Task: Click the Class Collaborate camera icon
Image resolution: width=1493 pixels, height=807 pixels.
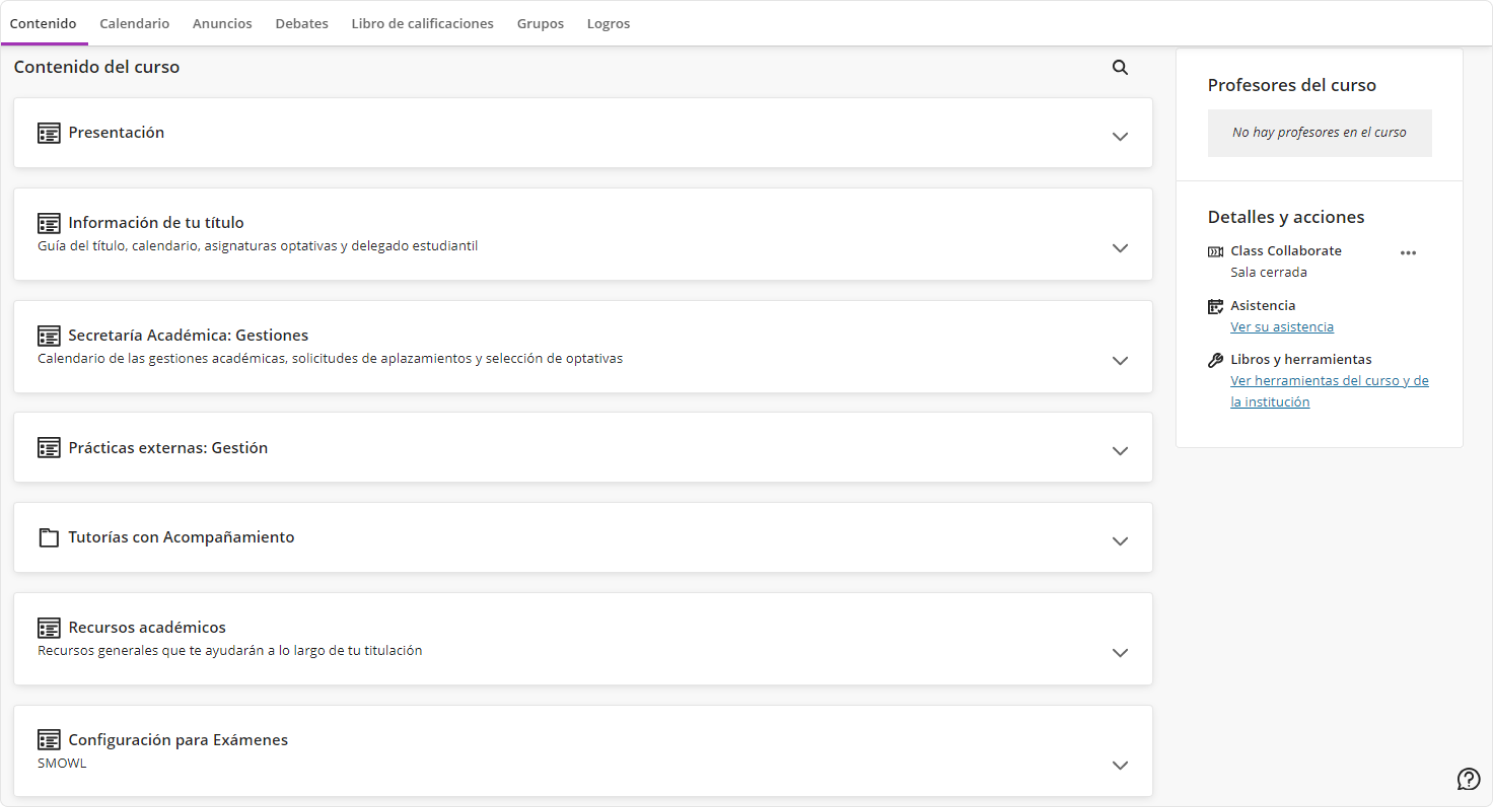Action: 1215,252
